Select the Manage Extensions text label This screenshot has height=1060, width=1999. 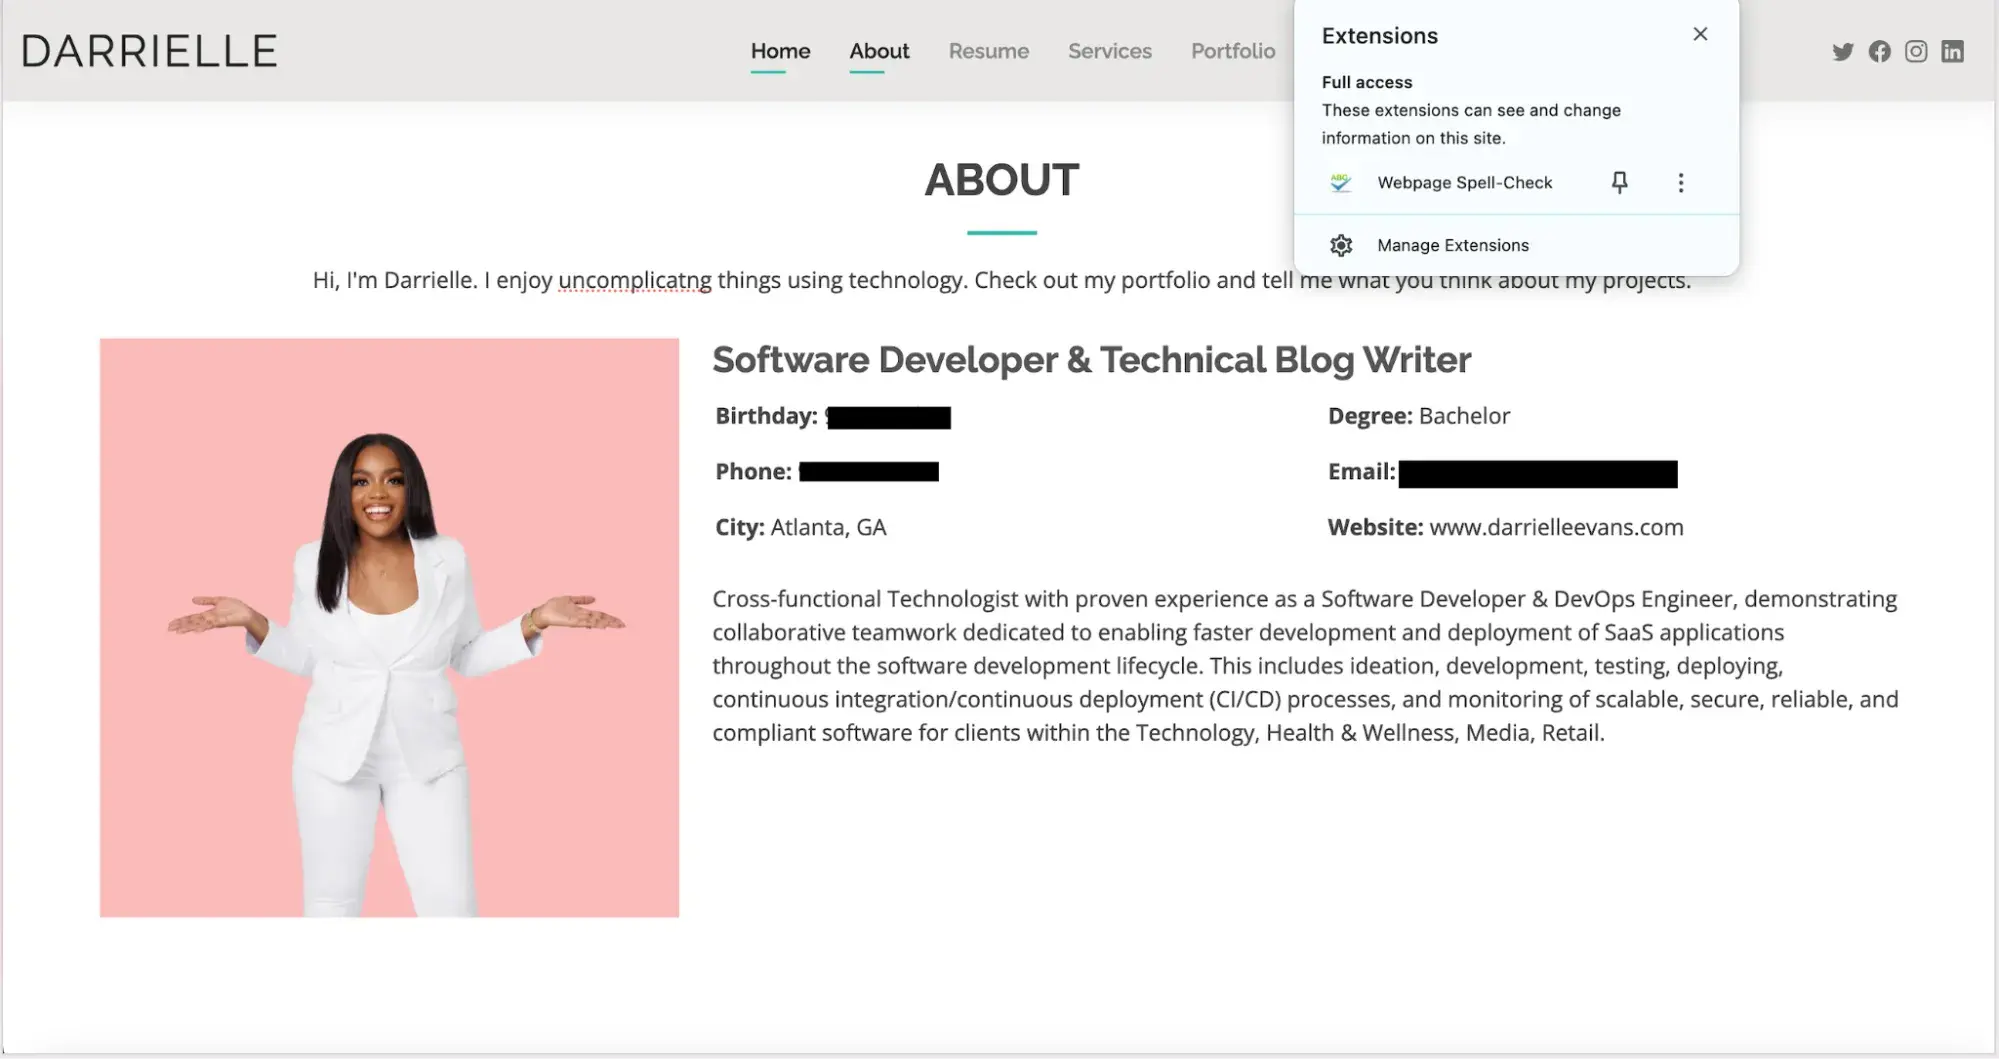1452,246
